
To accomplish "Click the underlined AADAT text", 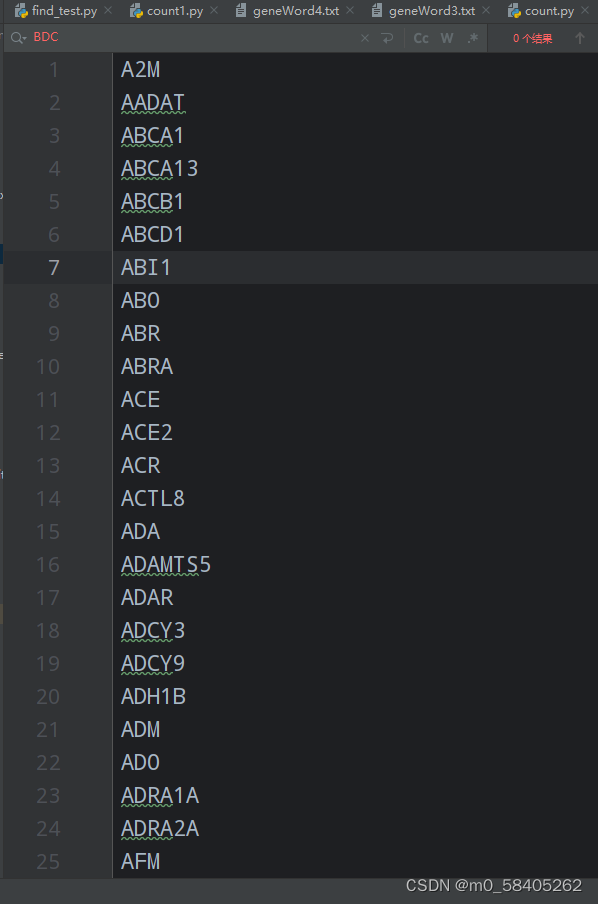I will point(152,102).
